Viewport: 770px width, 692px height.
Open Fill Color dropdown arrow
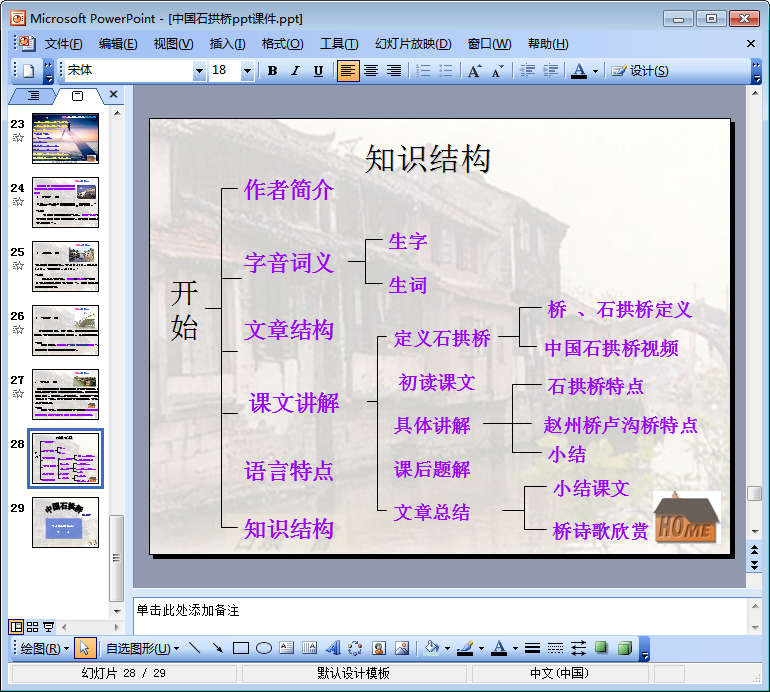coord(447,649)
